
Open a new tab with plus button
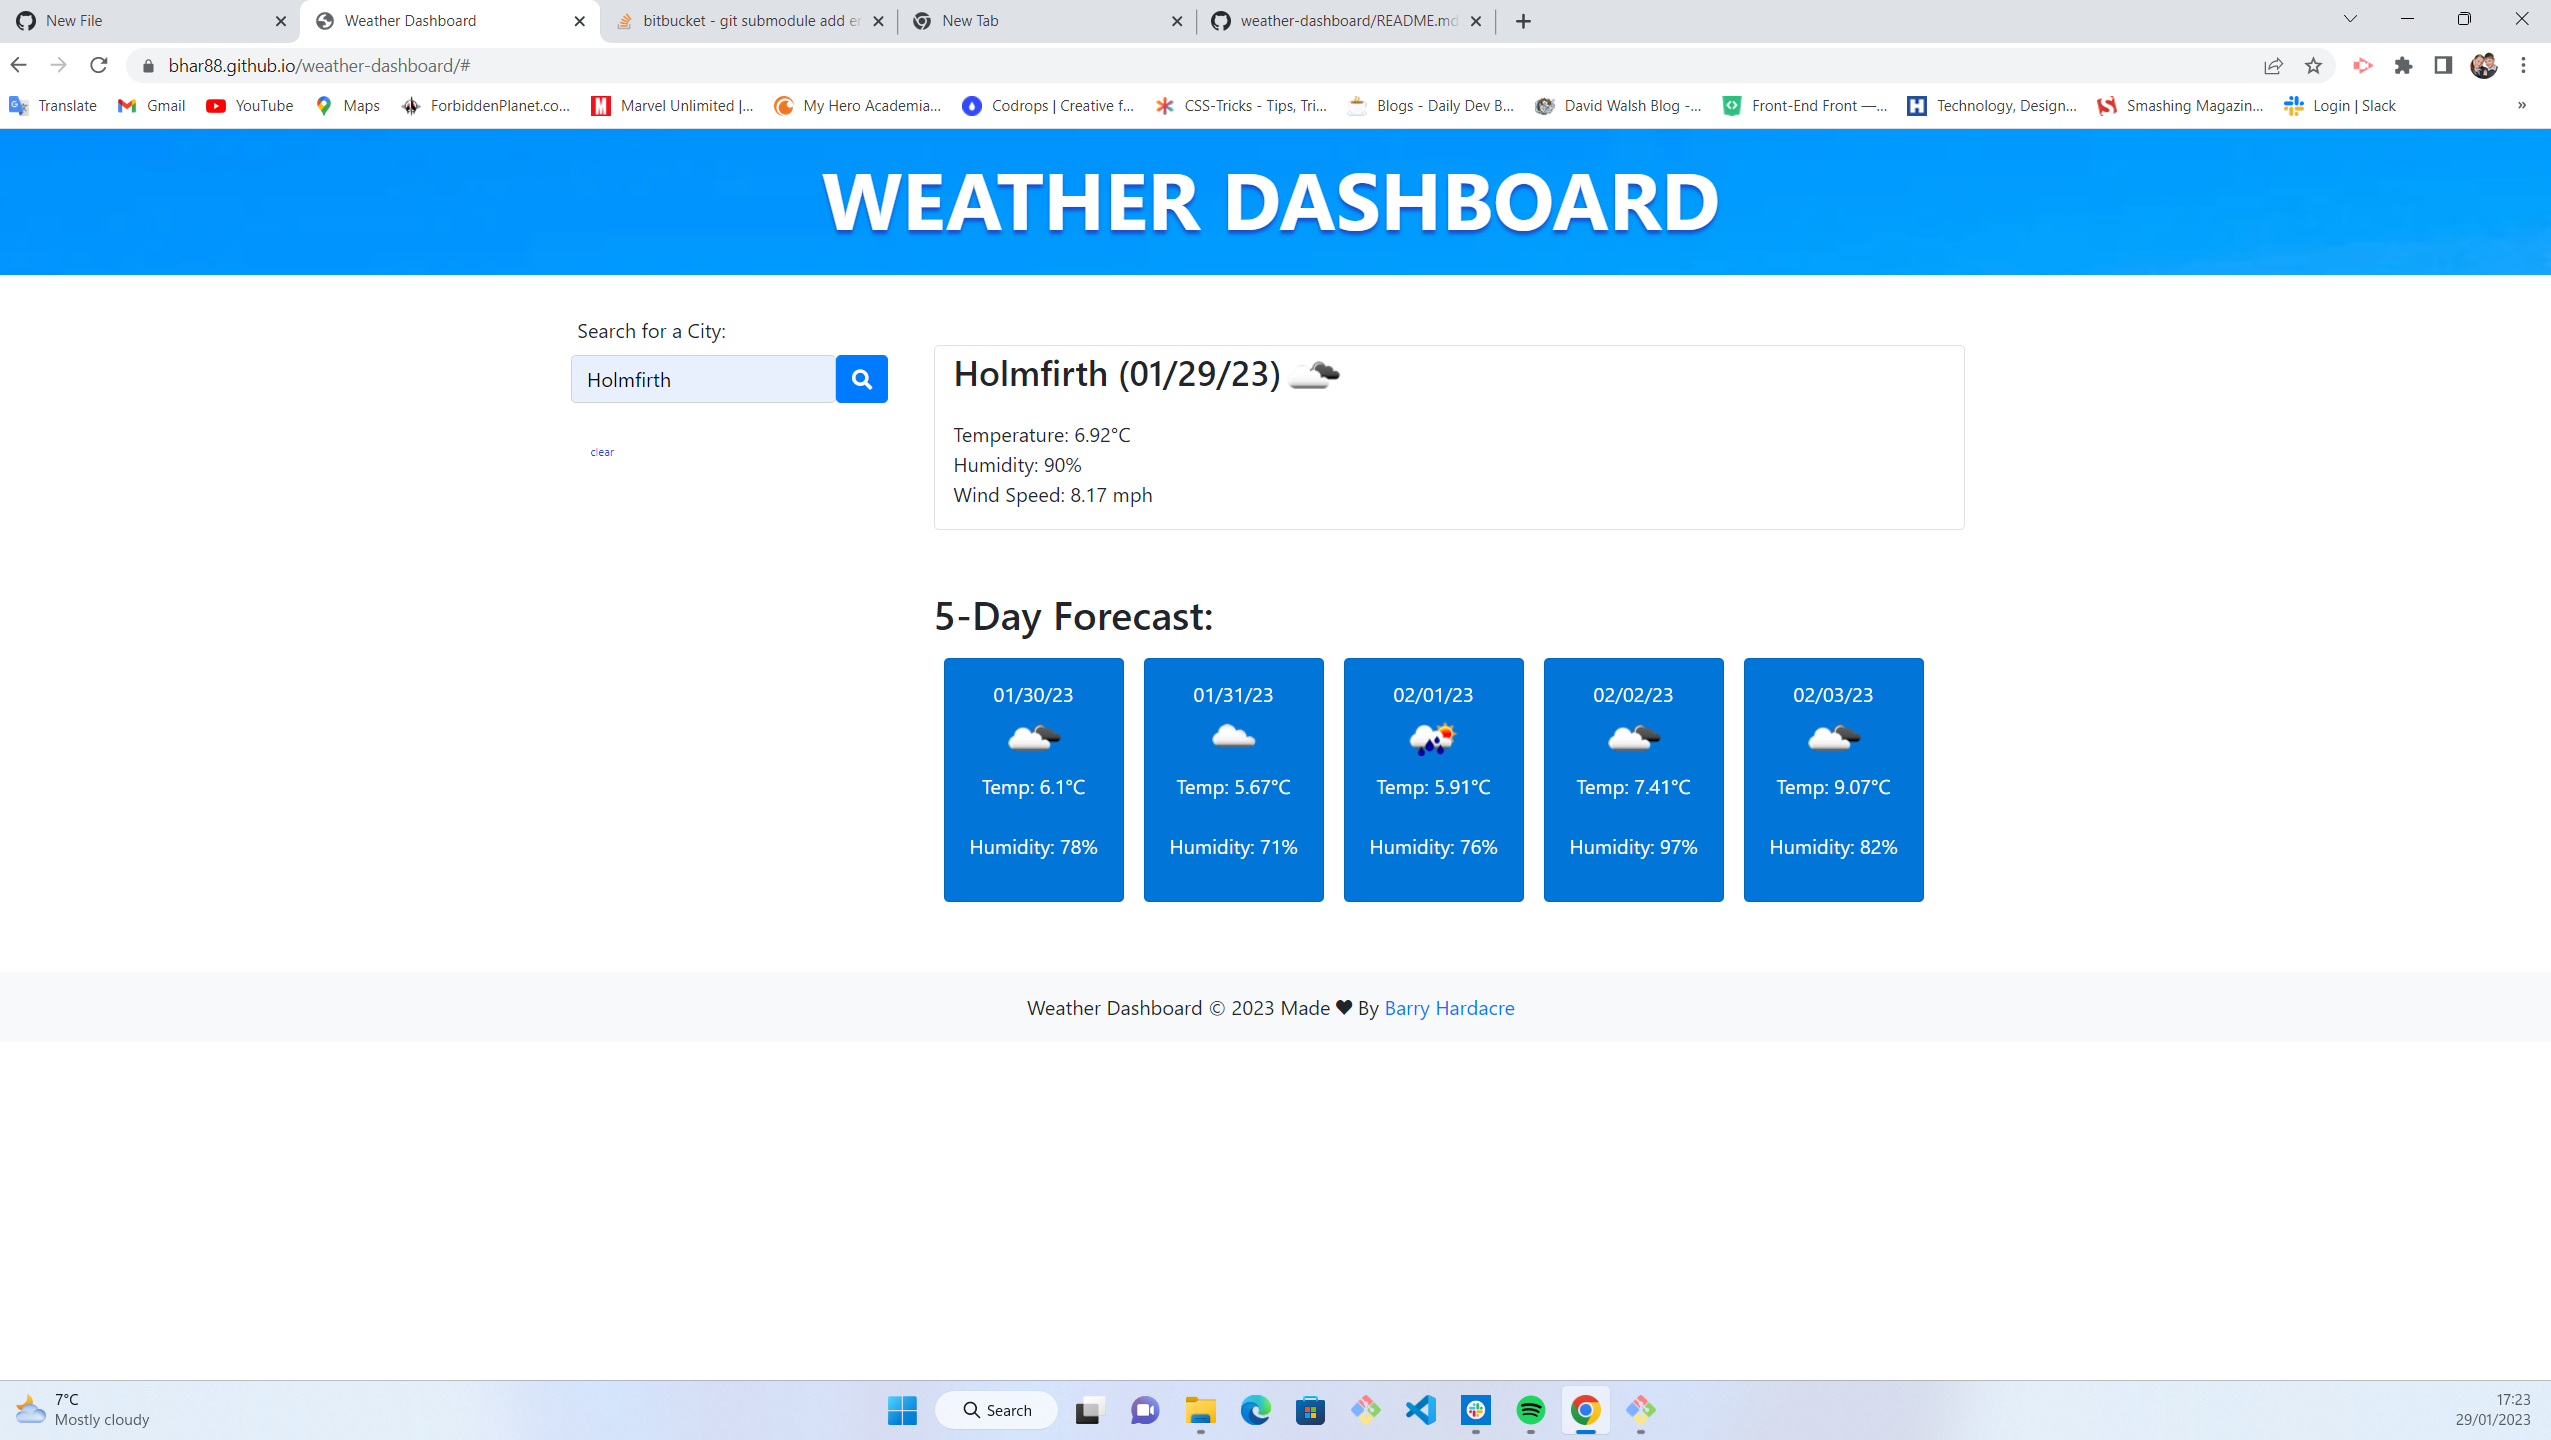click(1523, 21)
